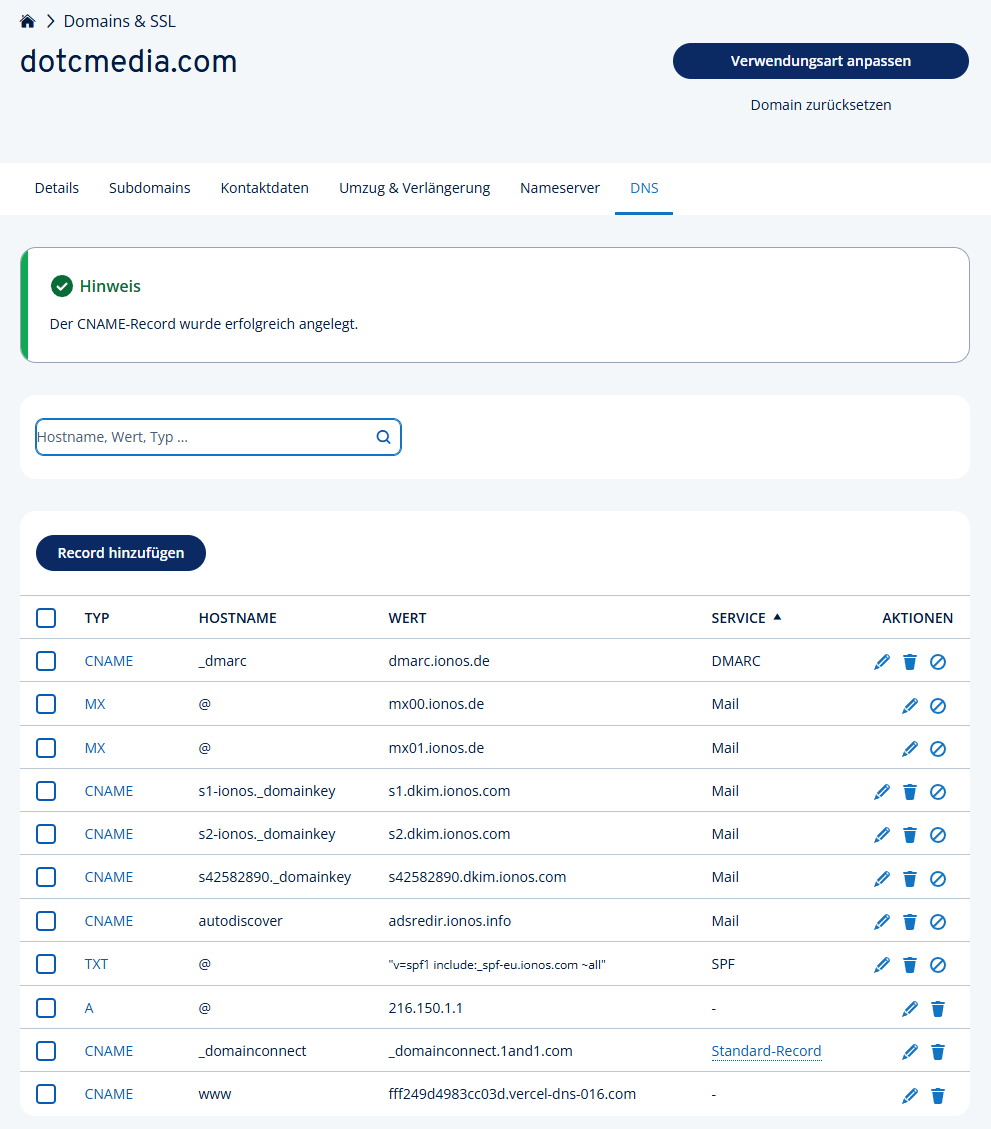Viewport: 991px width, 1129px height.
Task: Click the home icon in the breadcrumb
Action: pos(27,19)
